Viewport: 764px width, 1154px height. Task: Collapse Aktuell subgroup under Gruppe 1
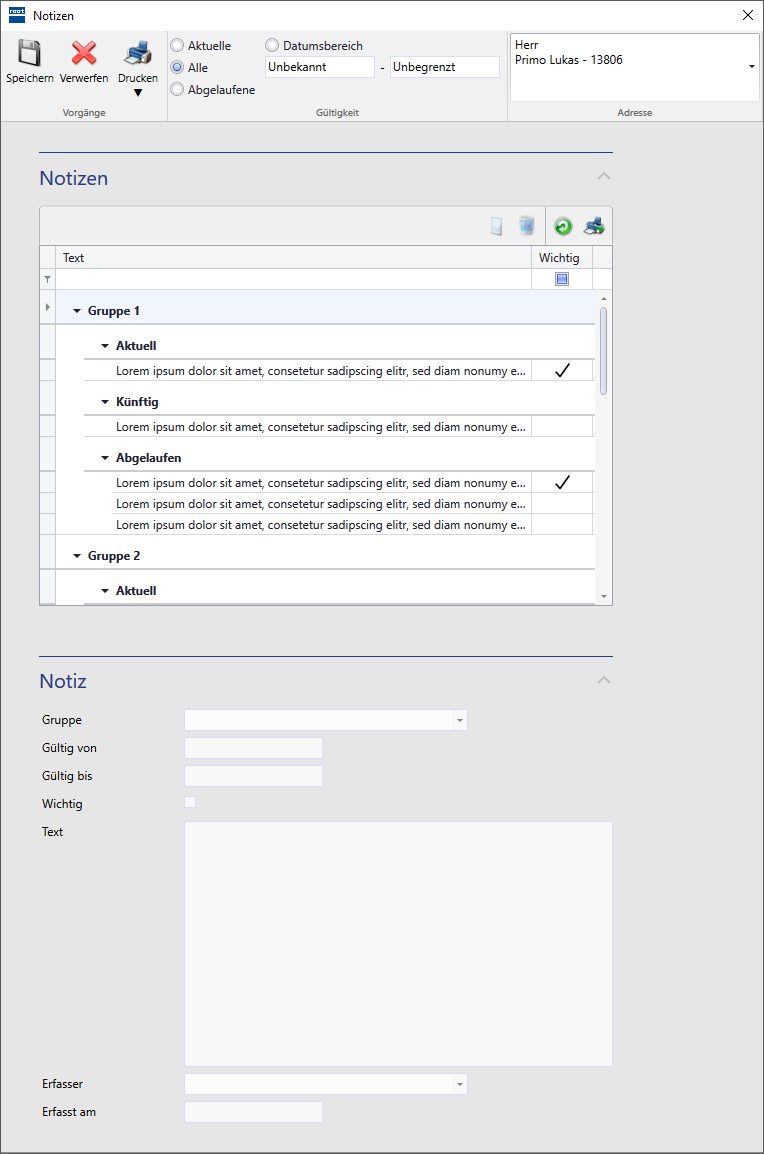[105, 346]
